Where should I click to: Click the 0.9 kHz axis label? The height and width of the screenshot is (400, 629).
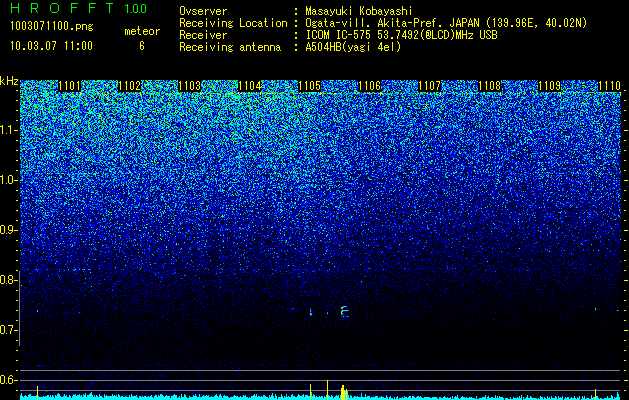pyautogui.click(x=8, y=230)
